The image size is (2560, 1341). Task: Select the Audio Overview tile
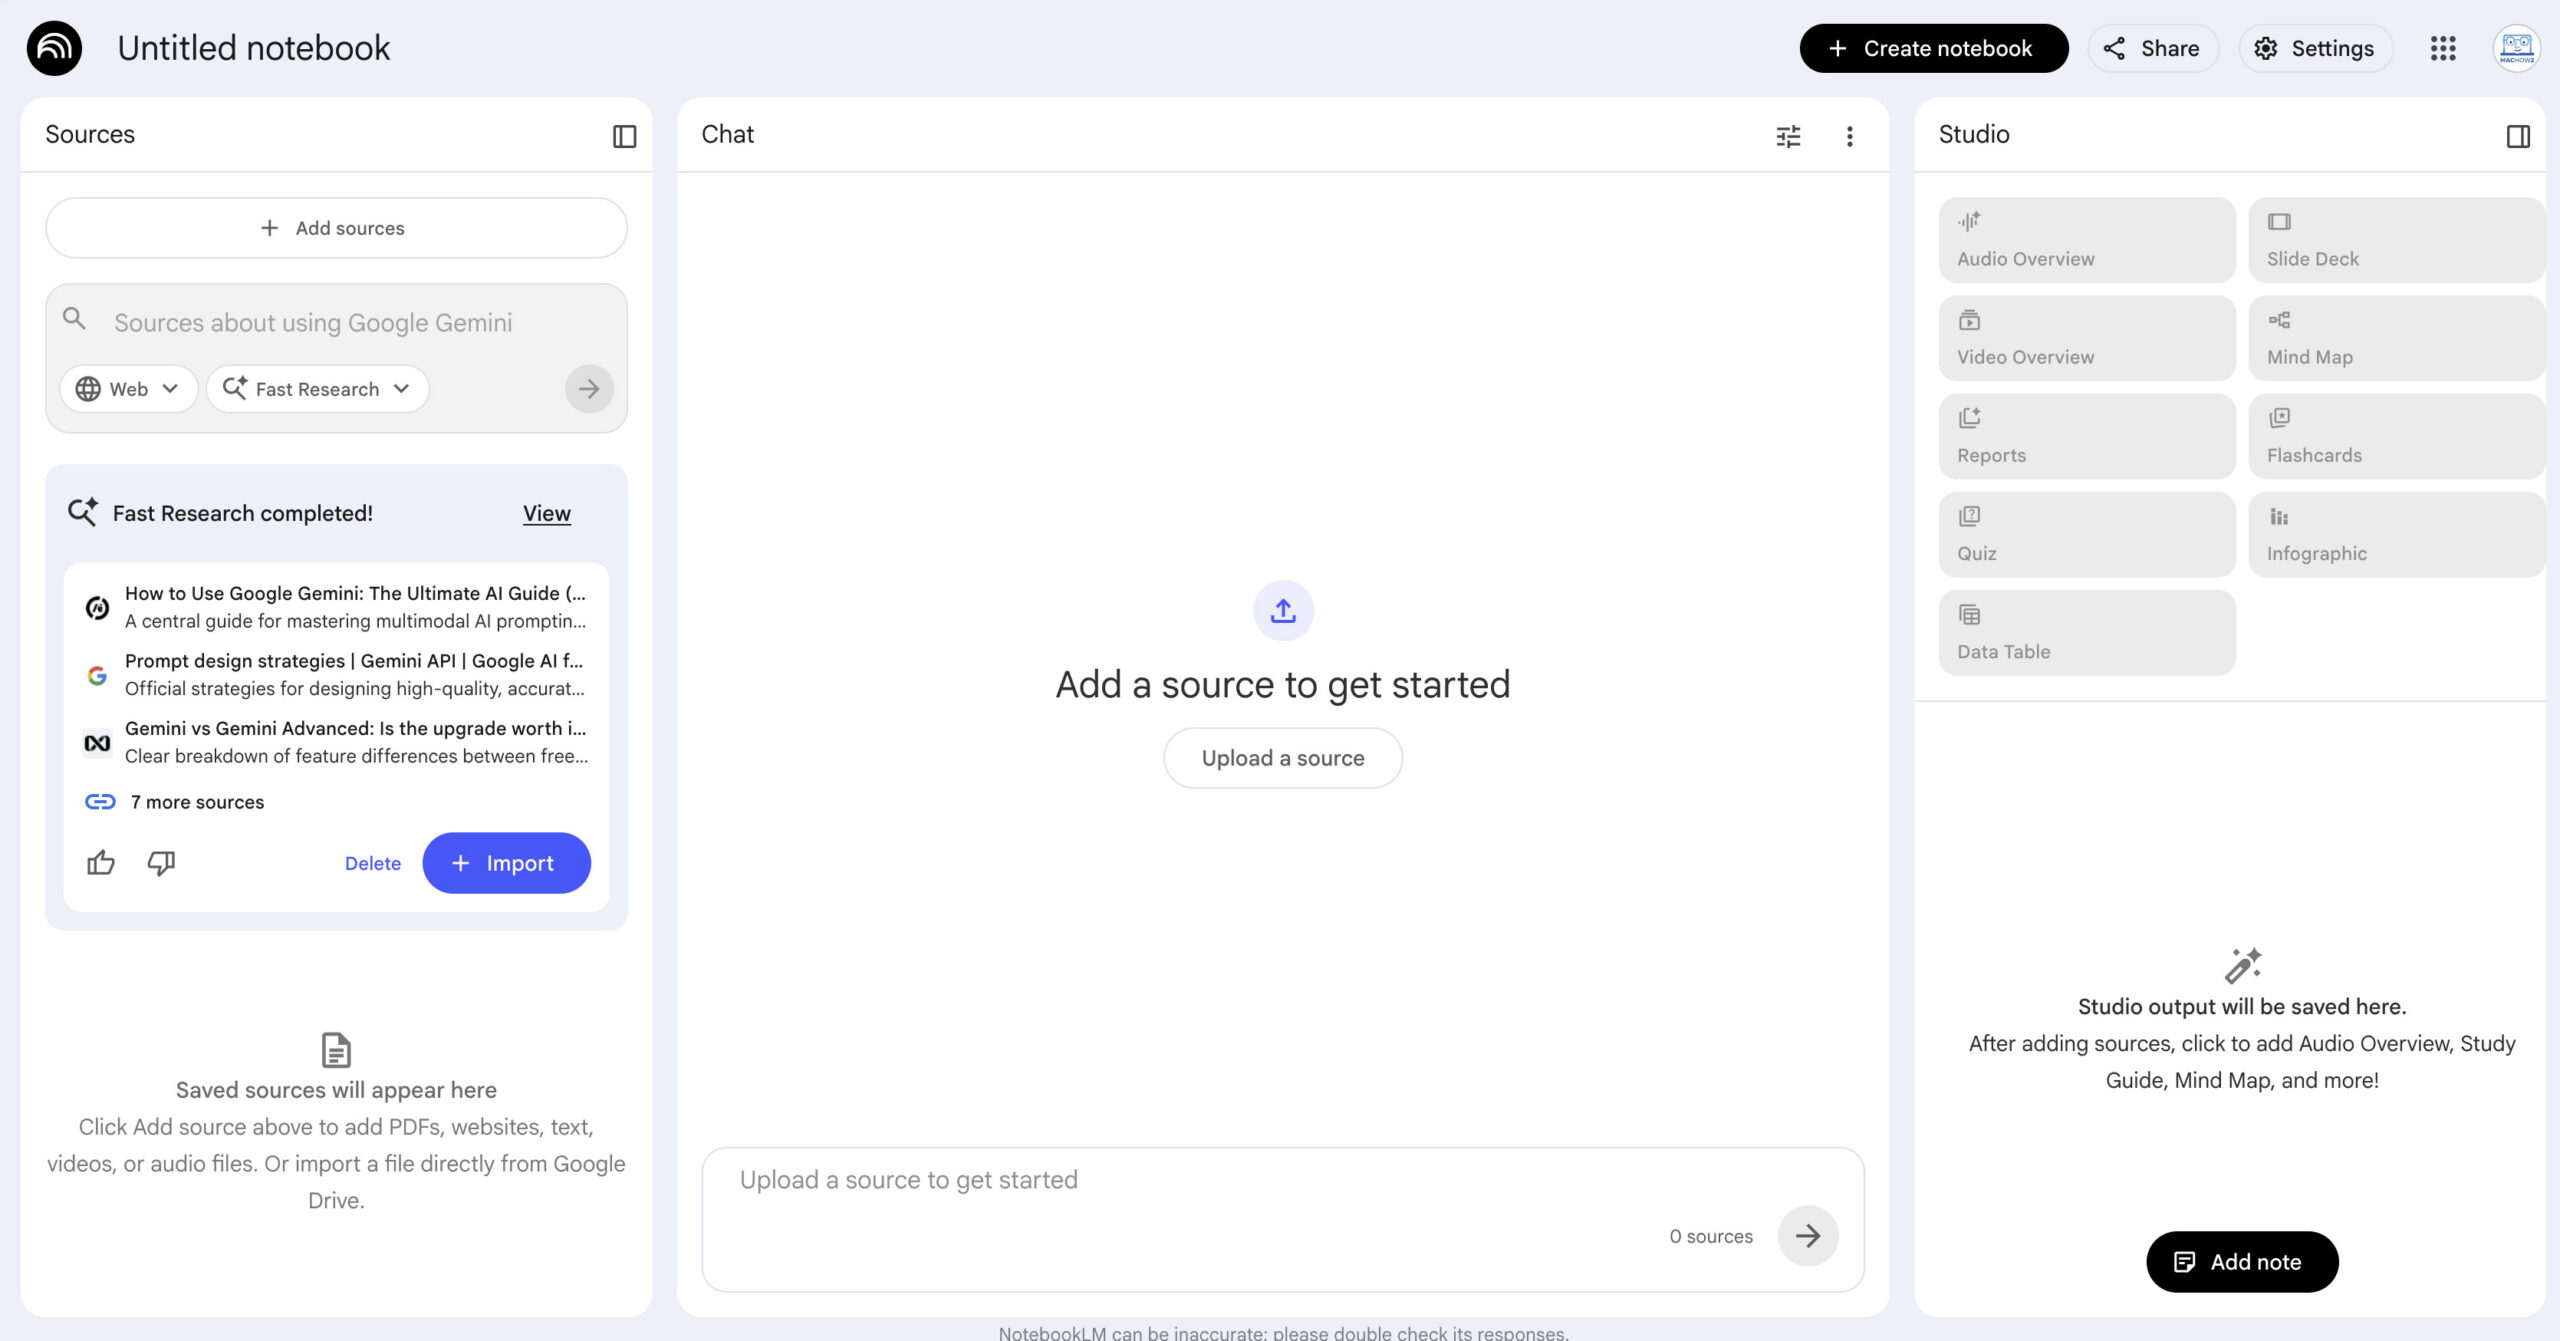pos(2086,240)
